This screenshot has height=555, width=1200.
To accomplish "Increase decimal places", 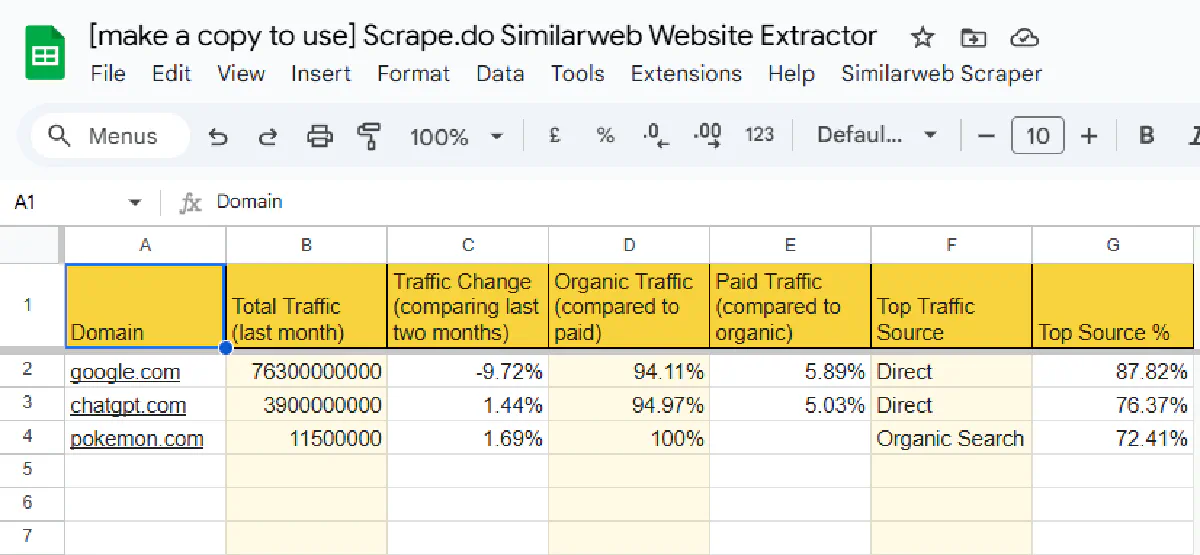I will click(708, 135).
